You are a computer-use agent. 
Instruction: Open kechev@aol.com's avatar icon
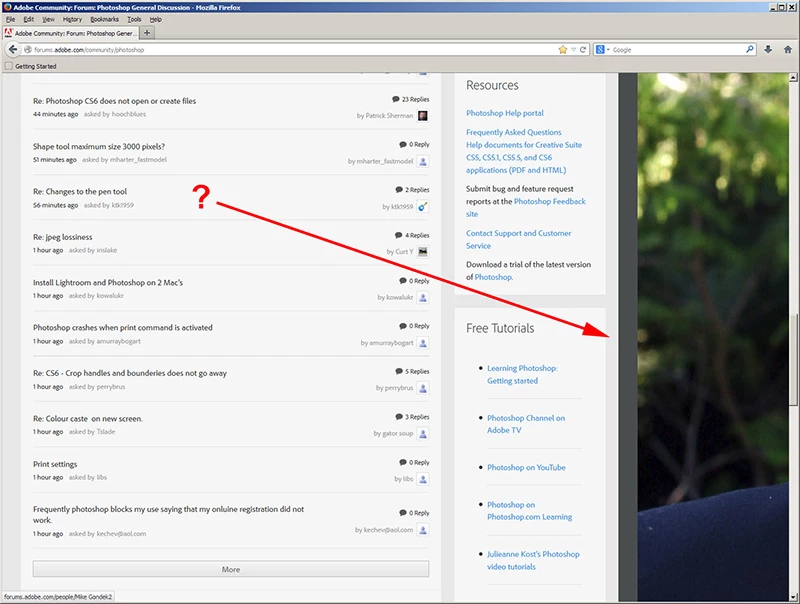coord(422,530)
